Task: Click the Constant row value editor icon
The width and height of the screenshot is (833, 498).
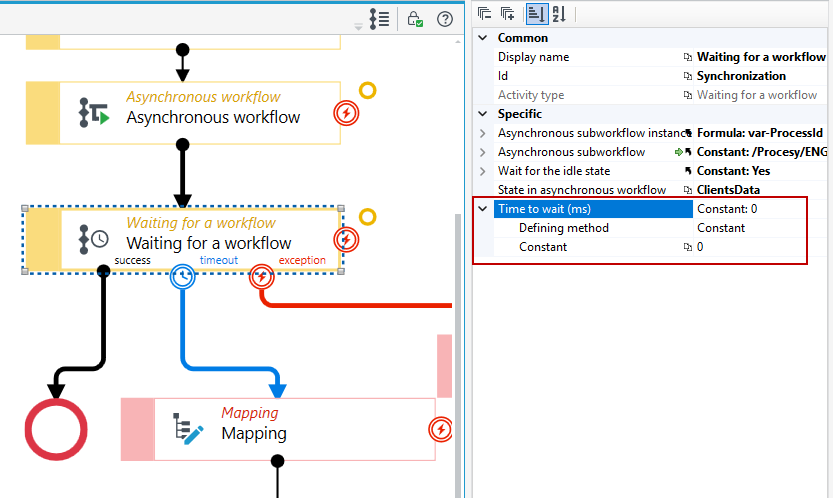Action: [687, 247]
